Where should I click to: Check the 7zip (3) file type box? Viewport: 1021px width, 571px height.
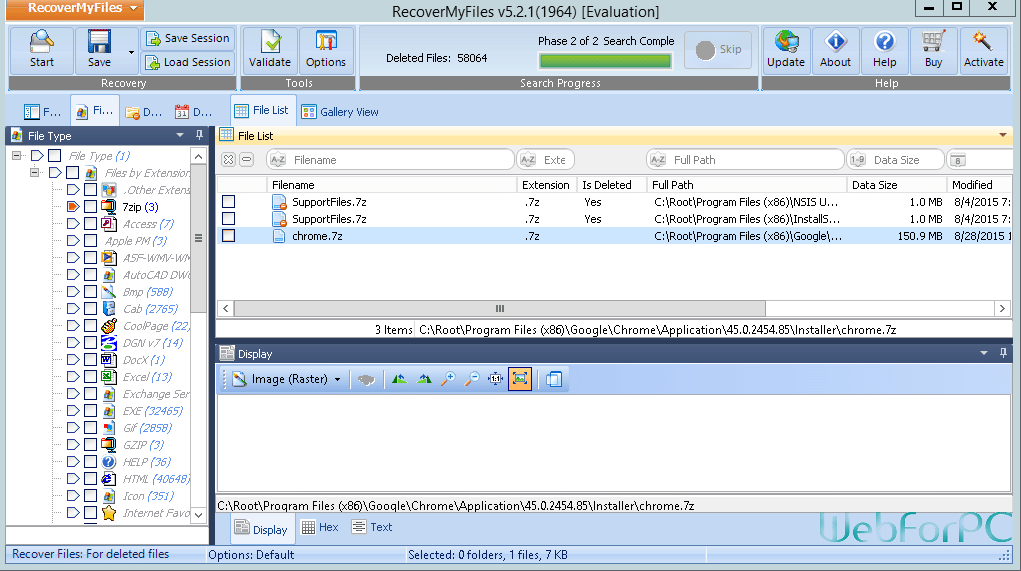(91, 206)
